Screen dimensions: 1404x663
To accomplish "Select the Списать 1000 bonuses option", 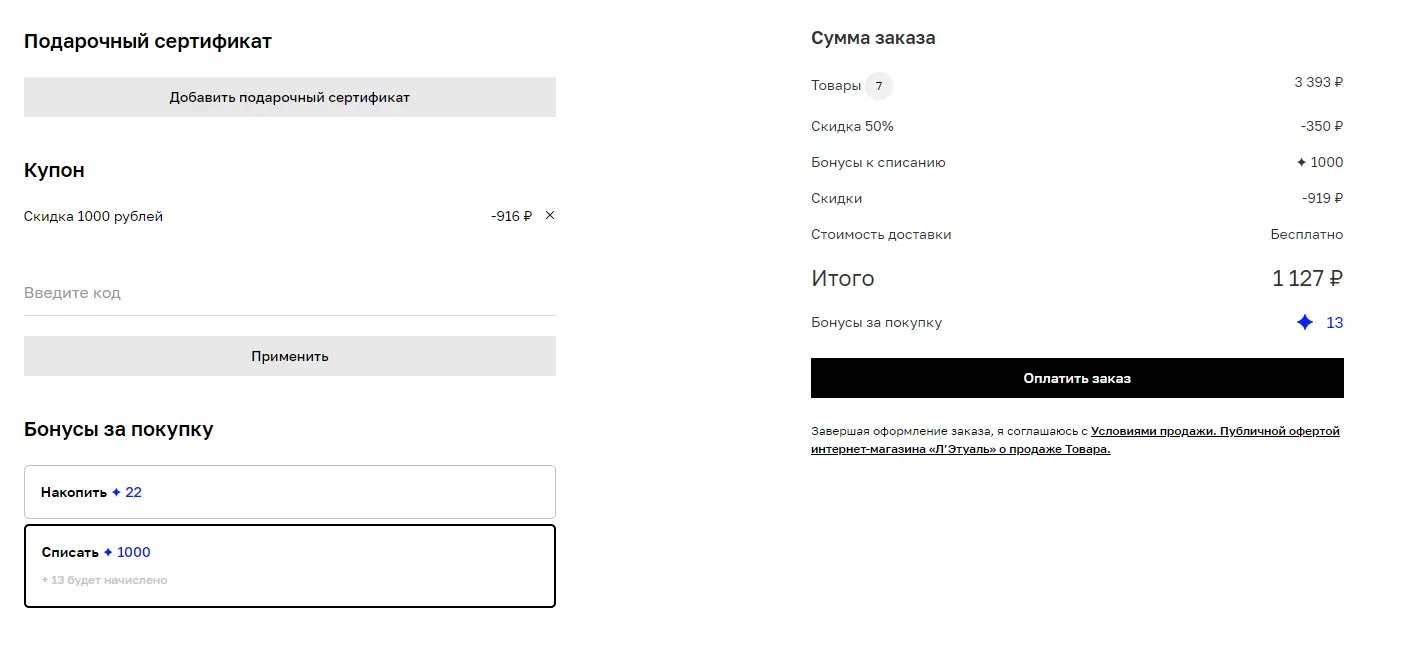I will click(x=290, y=566).
